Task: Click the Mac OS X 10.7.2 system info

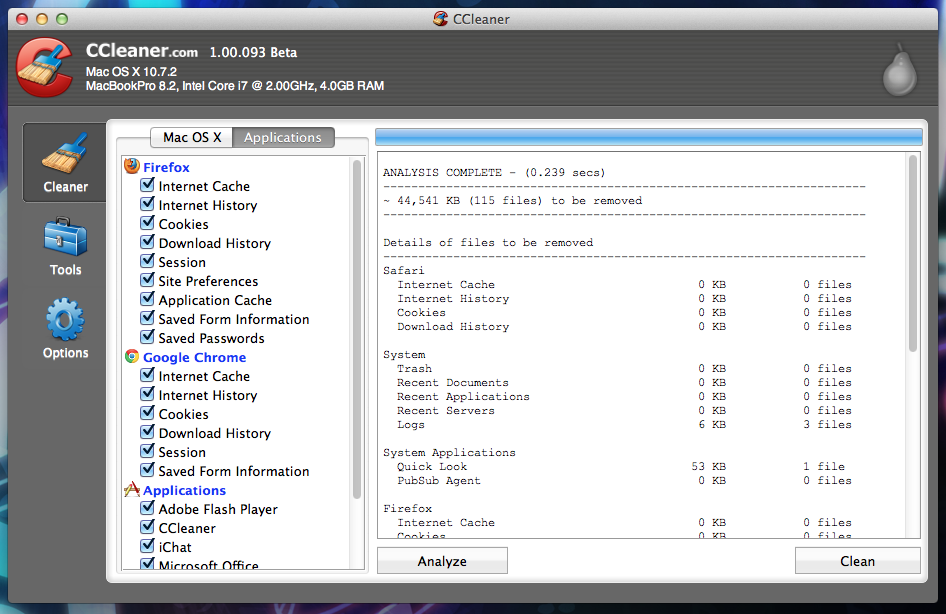Action: click(x=131, y=72)
